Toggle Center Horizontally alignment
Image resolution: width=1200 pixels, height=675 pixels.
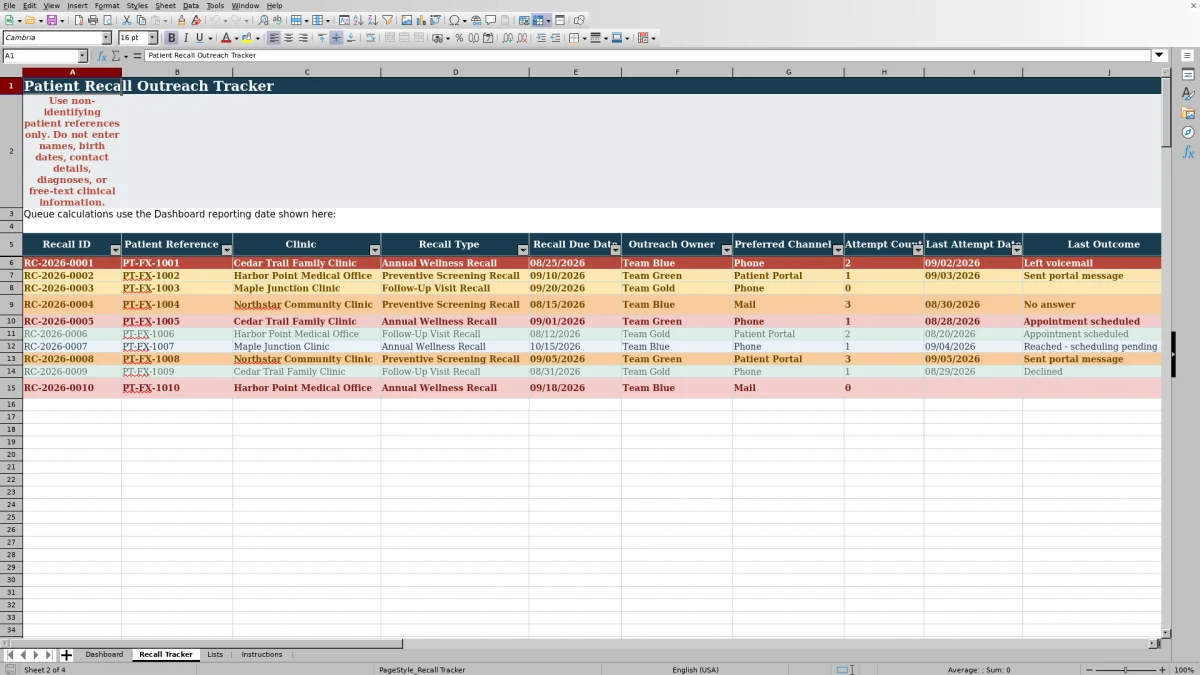[x=288, y=38]
